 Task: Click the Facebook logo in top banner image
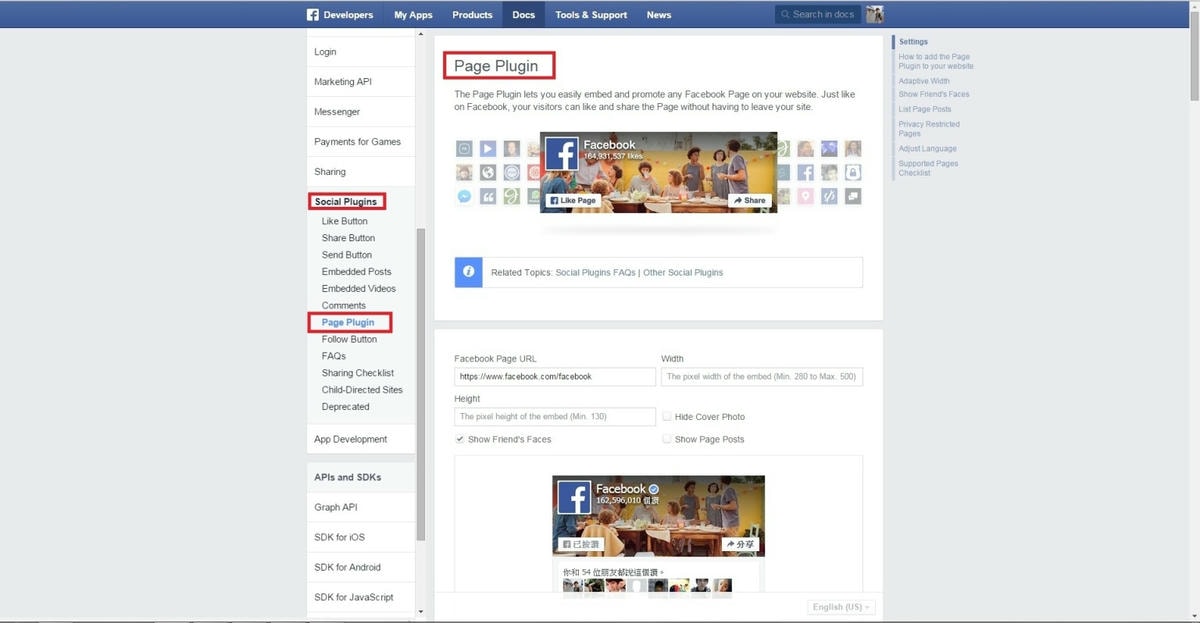click(562, 154)
